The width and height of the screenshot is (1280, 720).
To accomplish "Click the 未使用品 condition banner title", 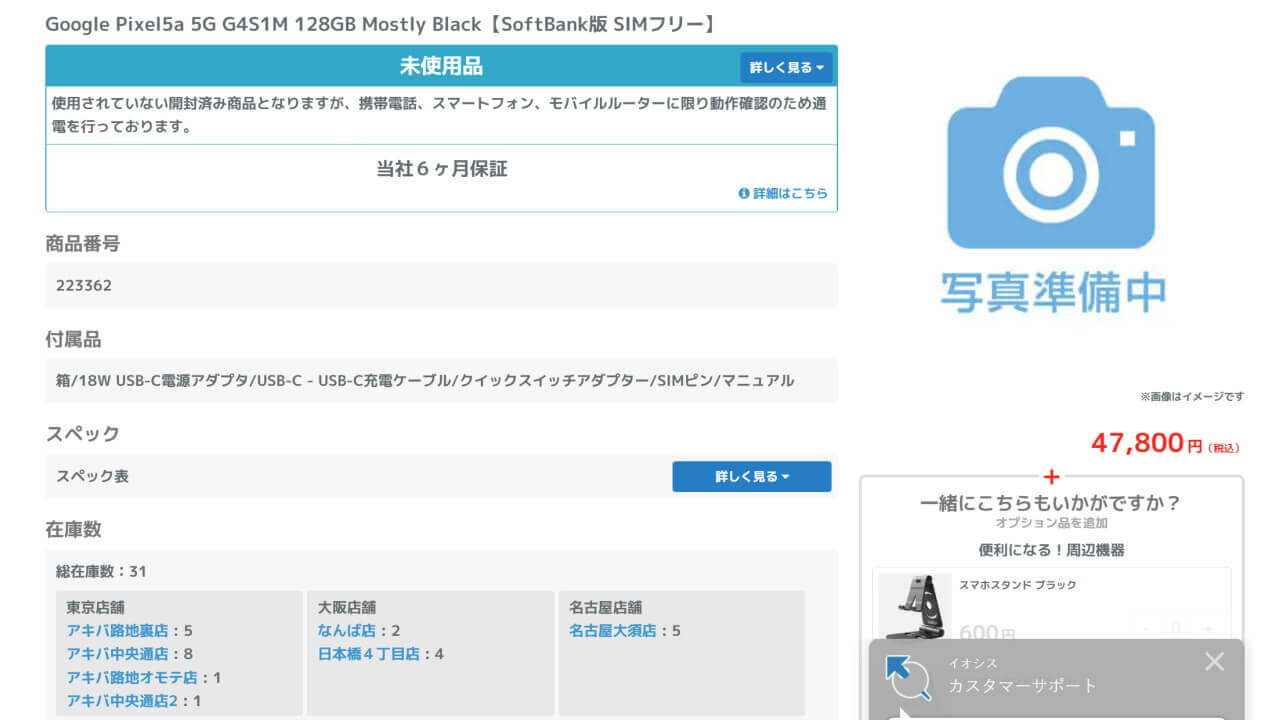I will (441, 66).
